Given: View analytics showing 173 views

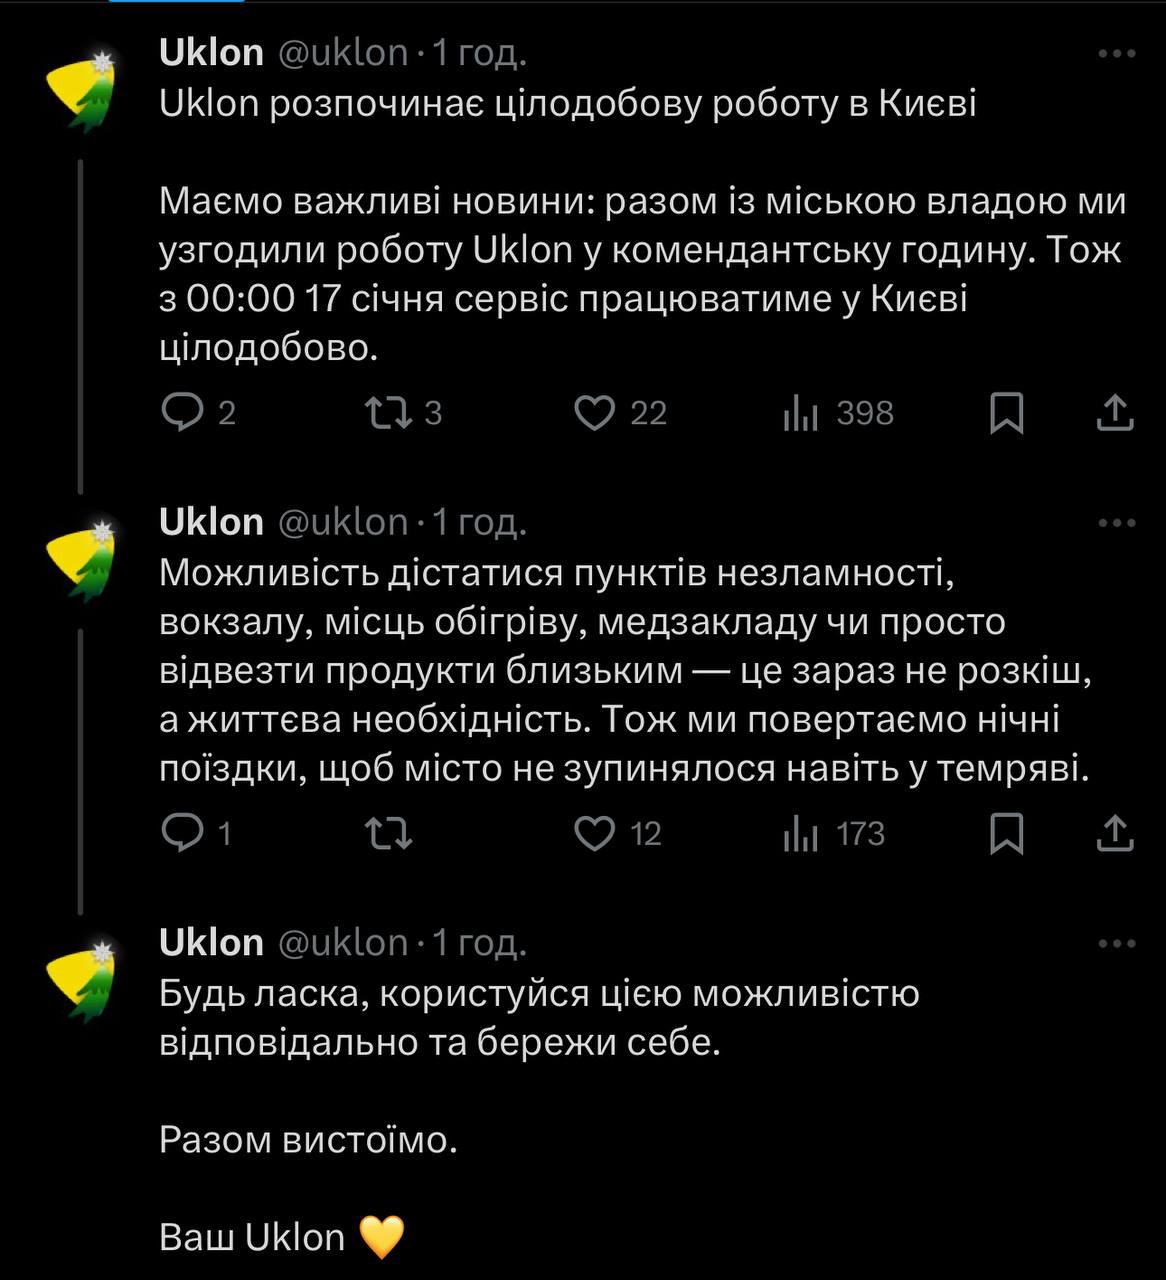Looking at the screenshot, I should tap(801, 834).
